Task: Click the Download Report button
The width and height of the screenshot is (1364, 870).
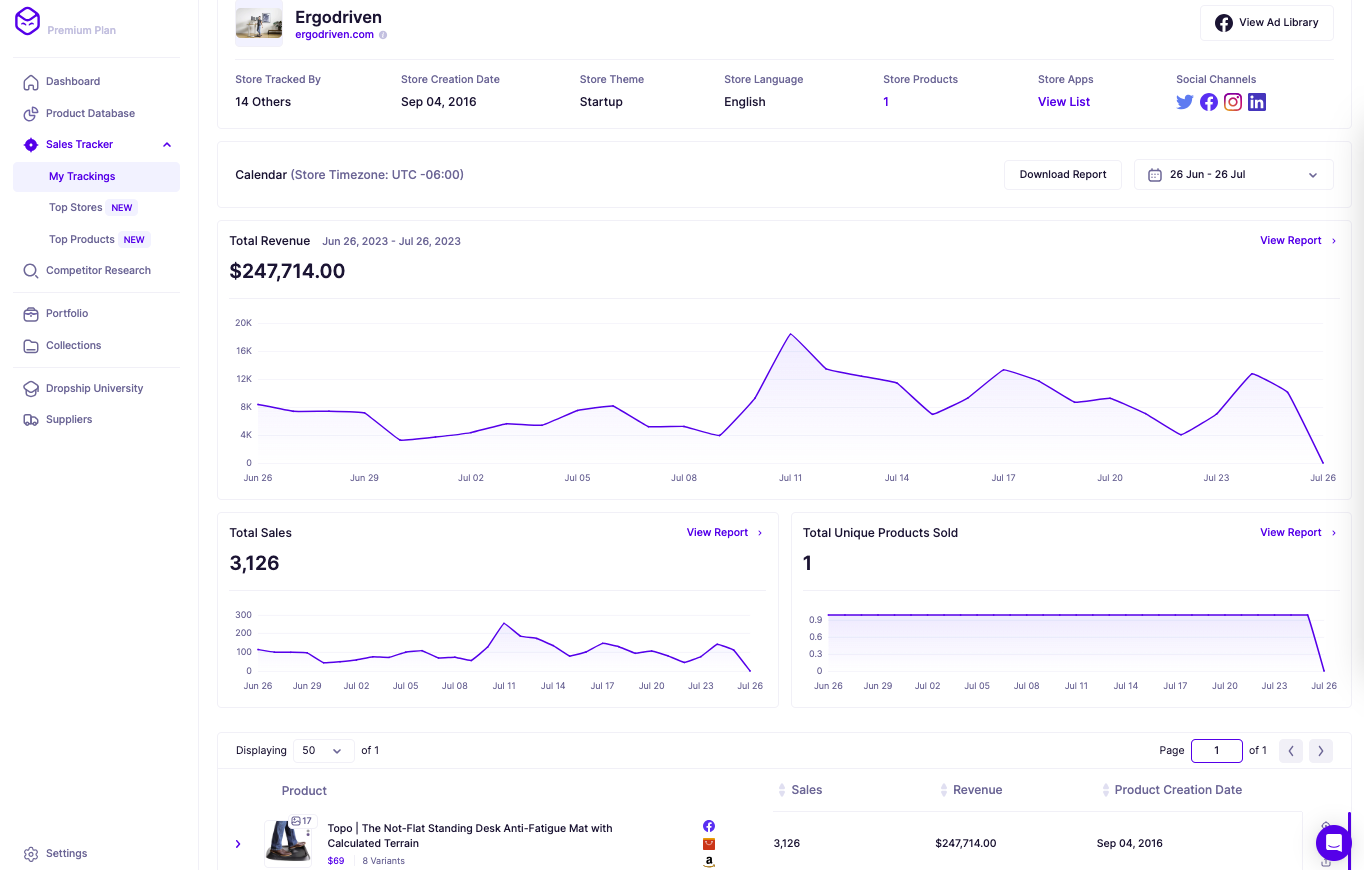Action: click(1062, 174)
